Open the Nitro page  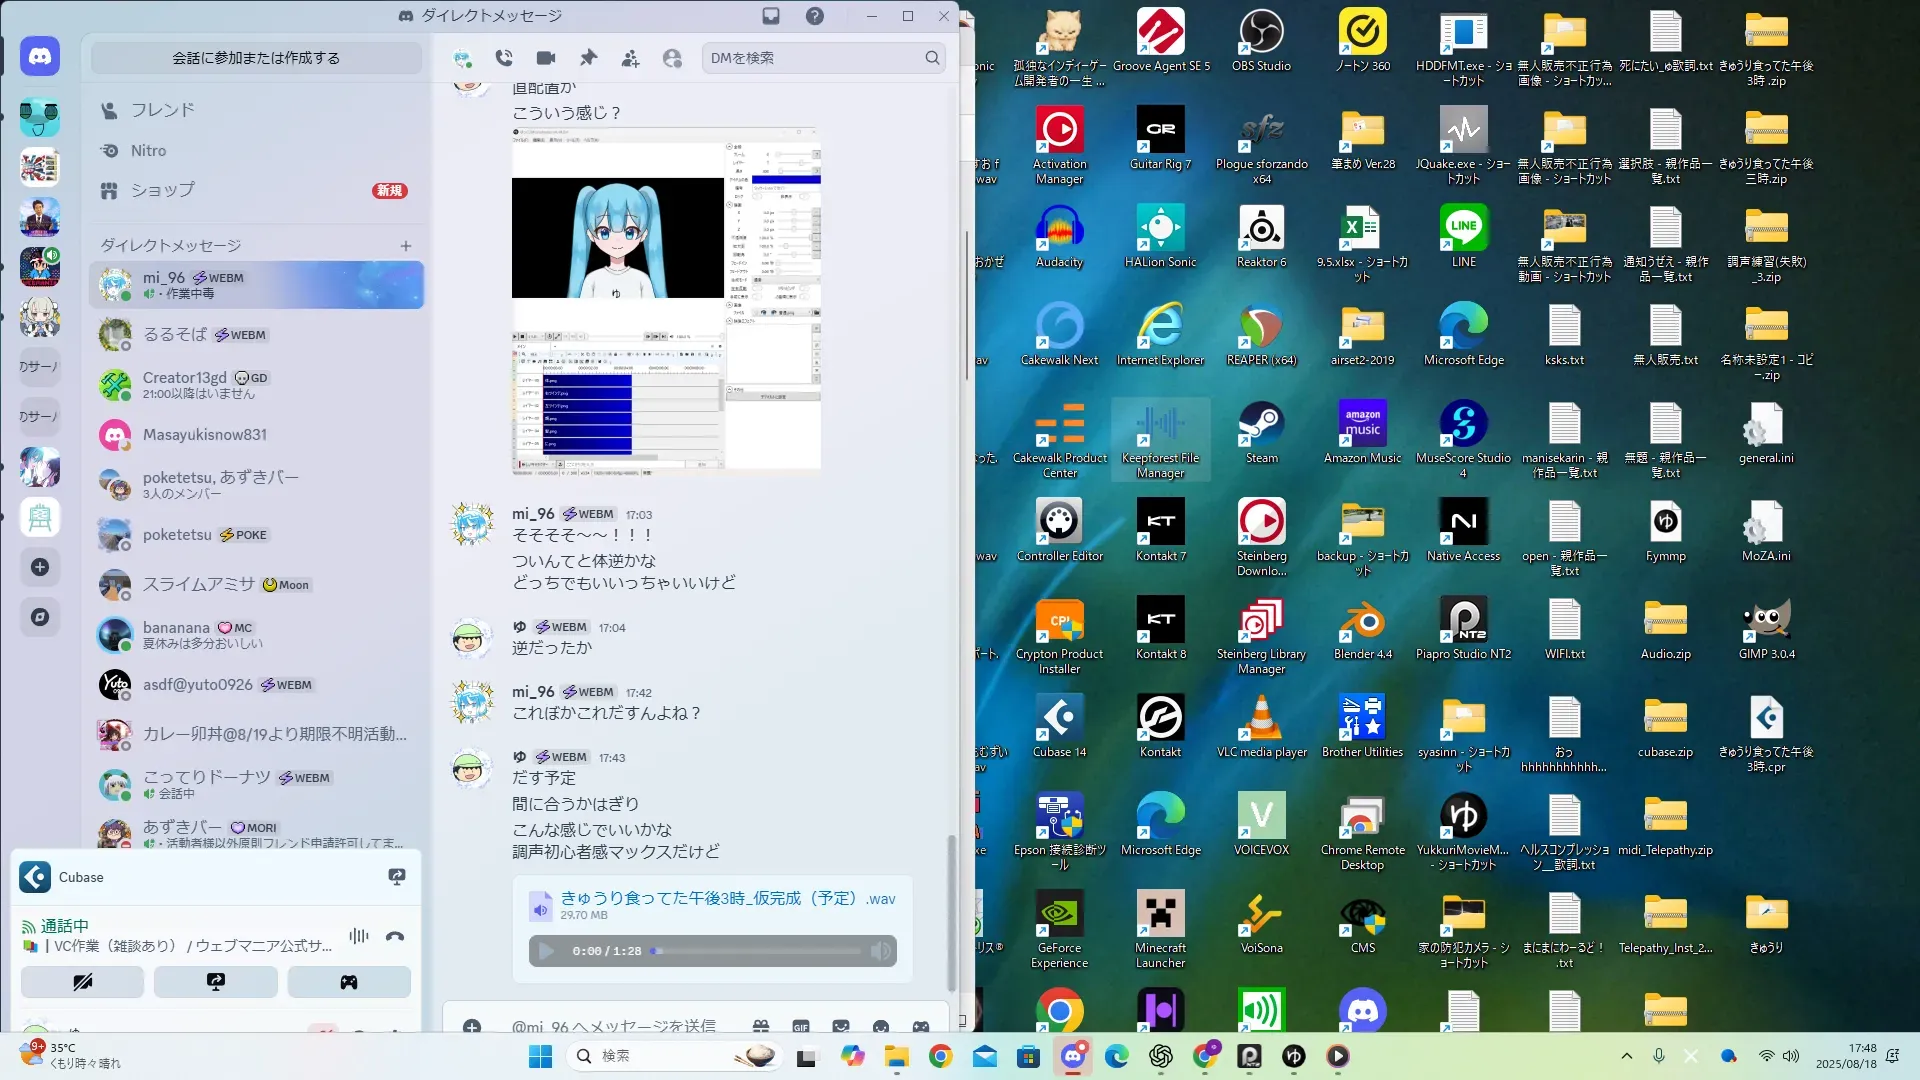(x=148, y=151)
